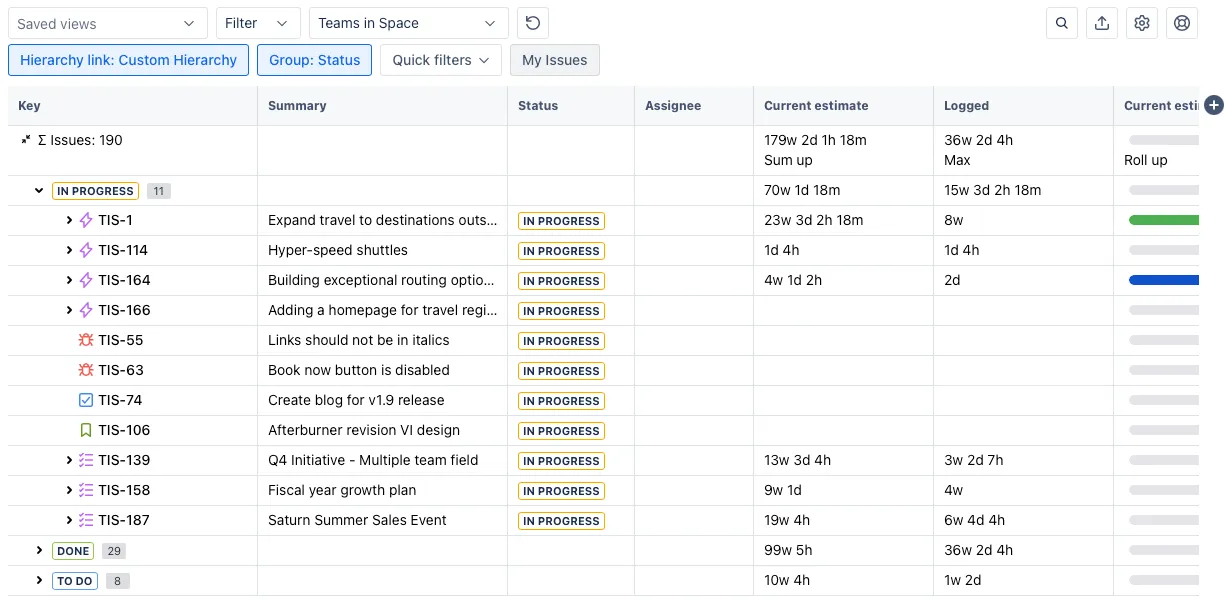Click the collapse-all icon beside Σ Issues: 190
Viewport: 1227px width, 609px height.
26,140
